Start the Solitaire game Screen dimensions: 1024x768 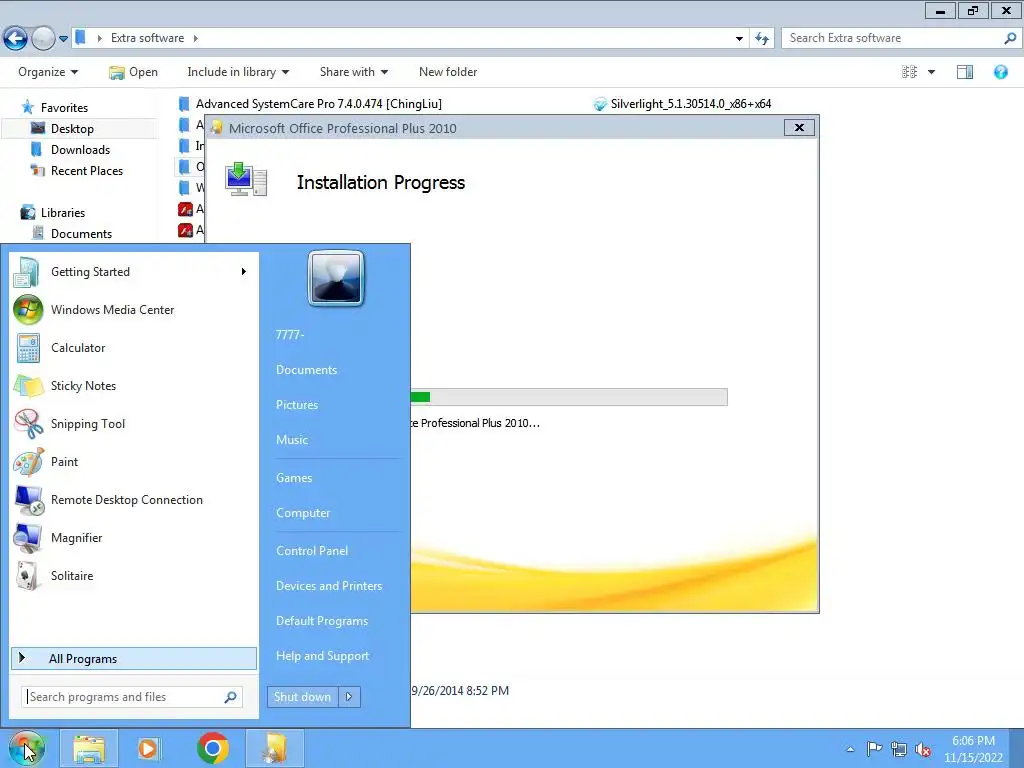tap(134, 575)
